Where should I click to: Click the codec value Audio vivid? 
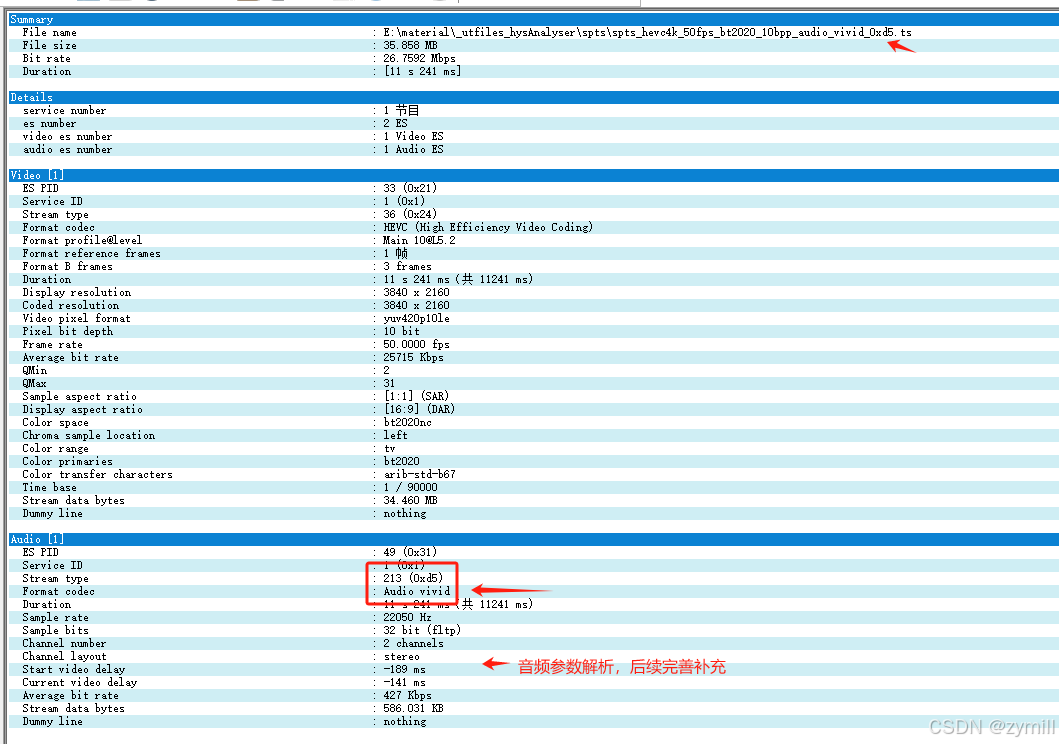pyautogui.click(x=416, y=591)
